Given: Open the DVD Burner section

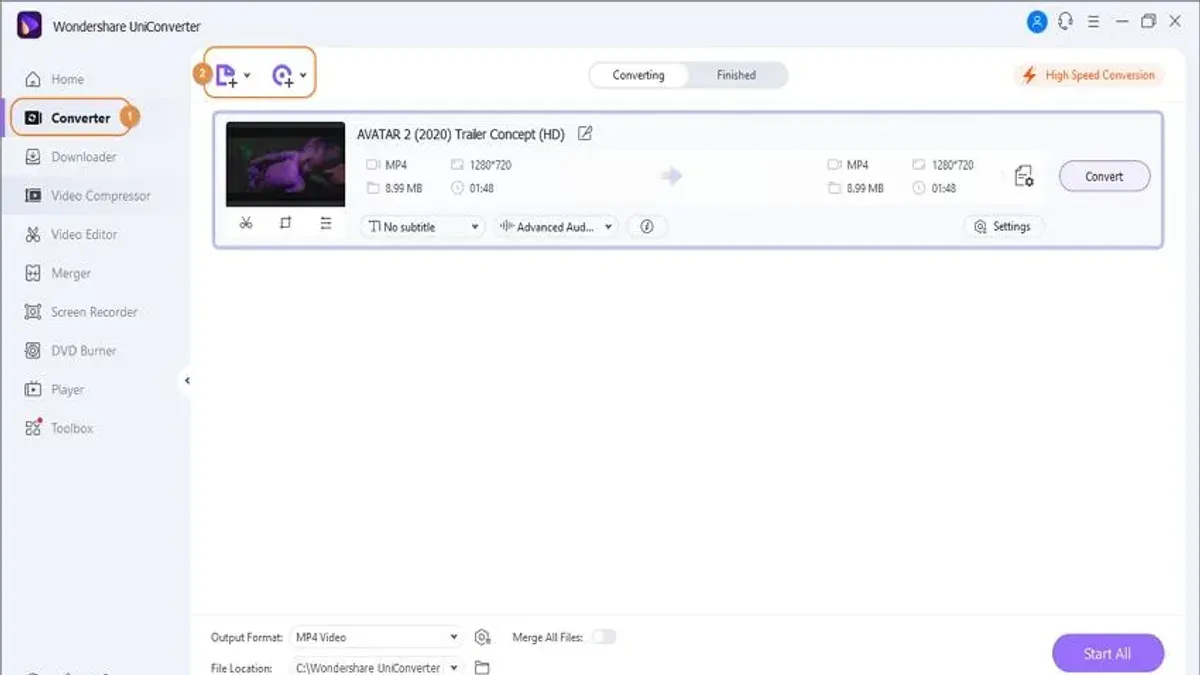Looking at the screenshot, I should 71,351.
